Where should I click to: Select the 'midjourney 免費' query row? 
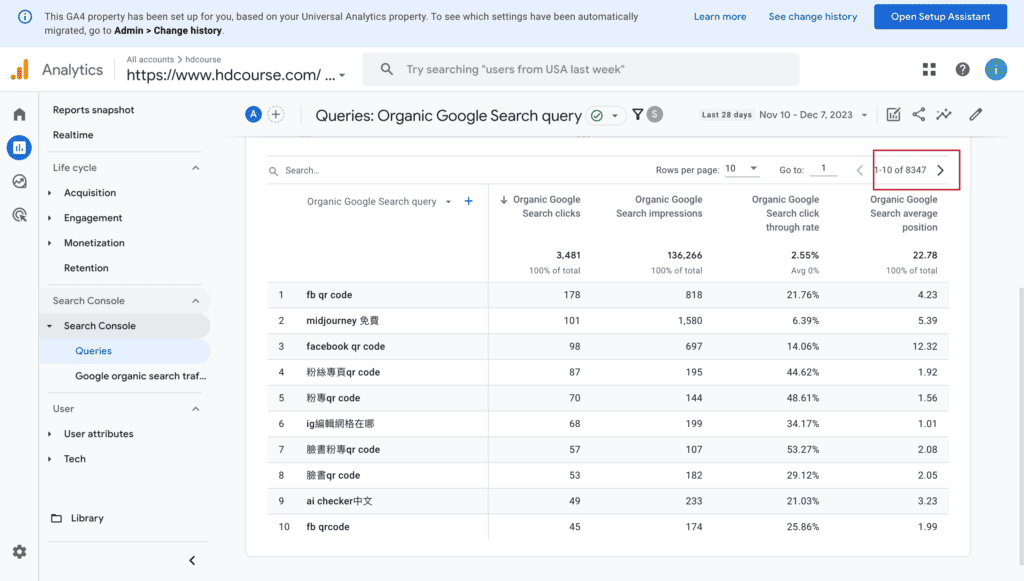[607, 321]
